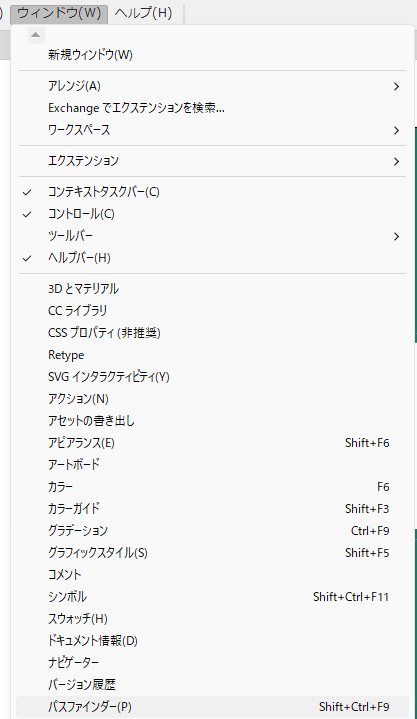Image resolution: width=417 pixels, height=719 pixels.
Task: Select the アピアランス(E) menu item
Action: point(212,443)
